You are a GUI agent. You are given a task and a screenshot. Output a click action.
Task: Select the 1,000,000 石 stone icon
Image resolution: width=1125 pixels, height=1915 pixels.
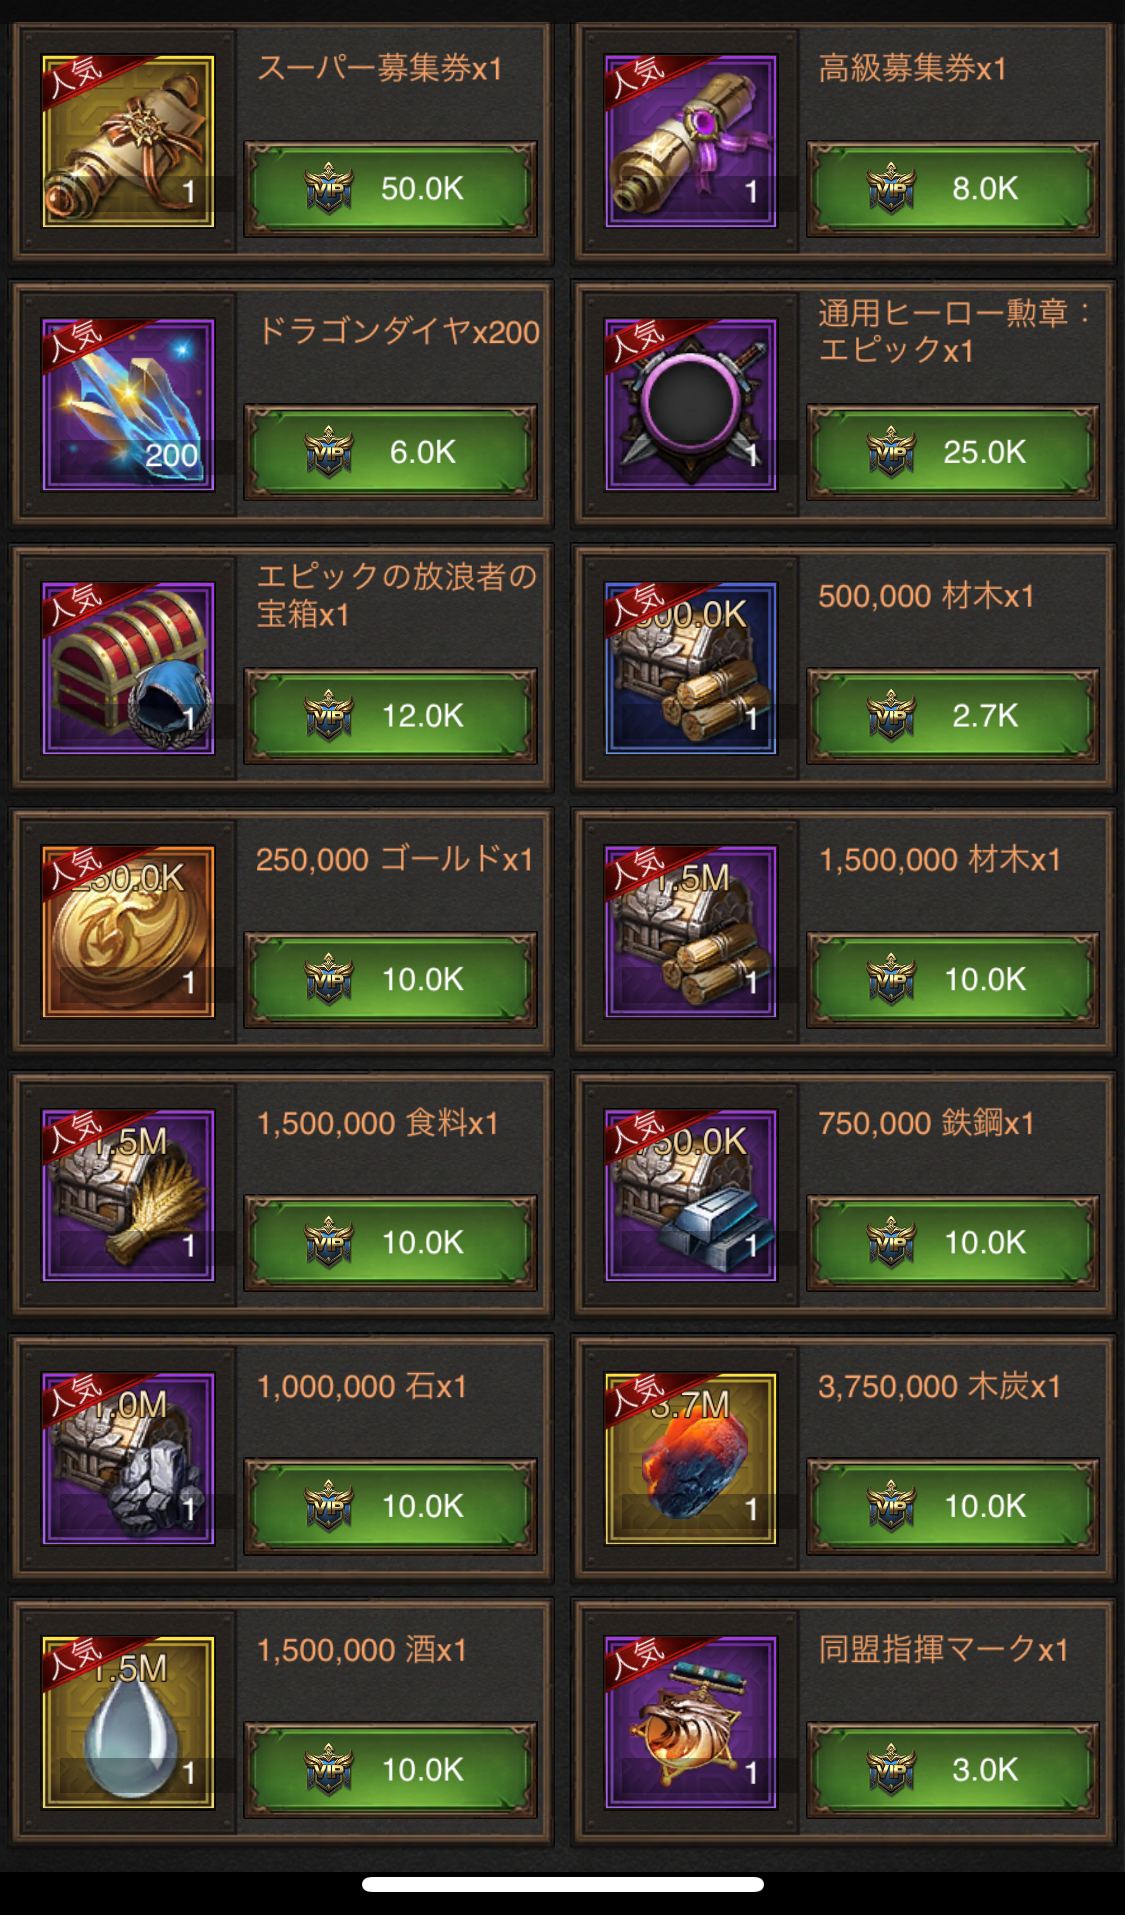tap(128, 1459)
